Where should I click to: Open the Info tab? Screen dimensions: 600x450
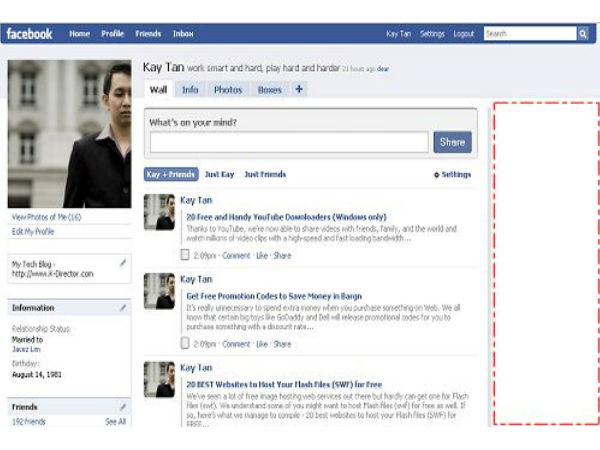(190, 89)
